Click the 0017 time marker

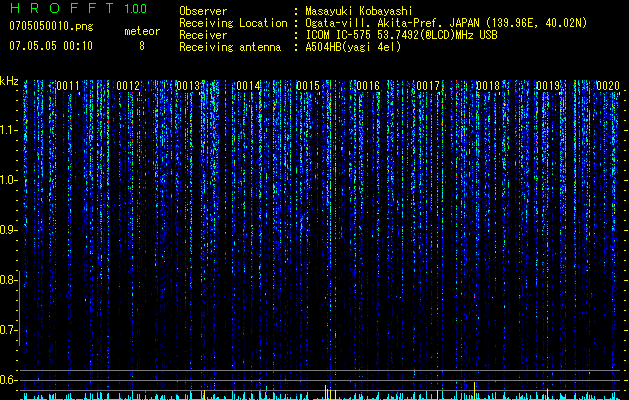(x=428, y=86)
